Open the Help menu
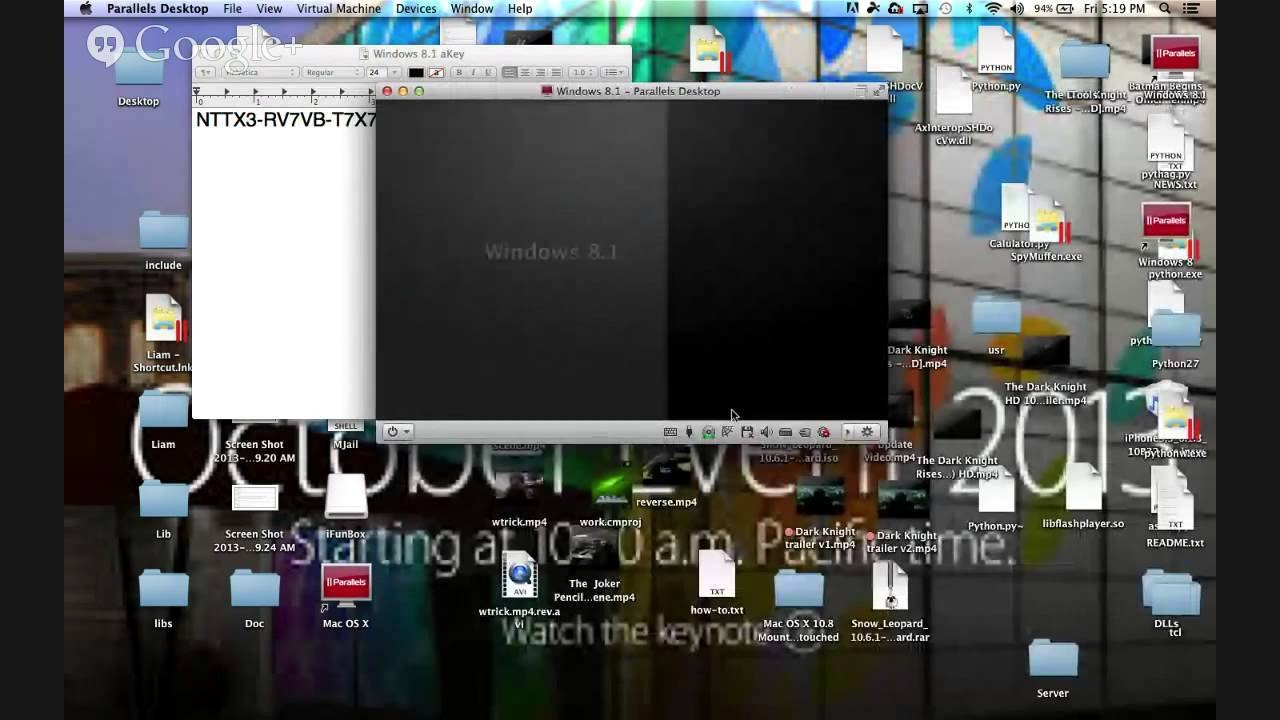Image resolution: width=1280 pixels, height=720 pixels. 520,8
